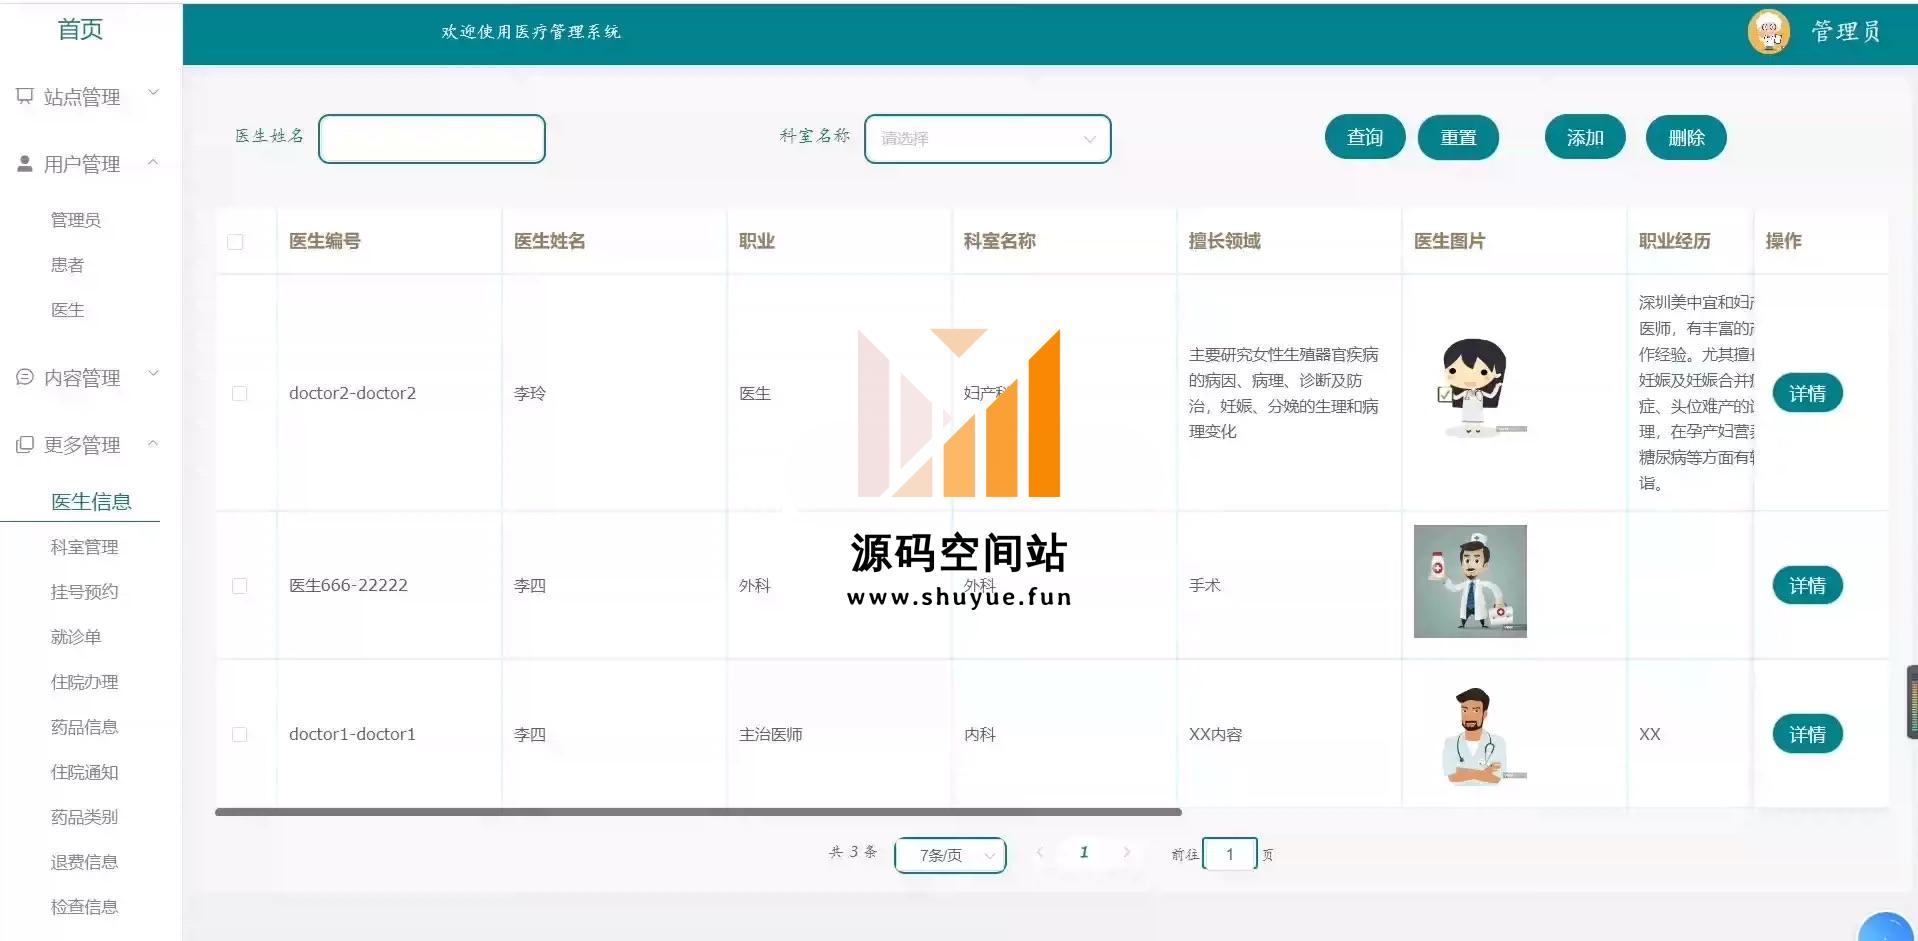Open 退费信息 menu item
The image size is (1918, 941).
[84, 862]
